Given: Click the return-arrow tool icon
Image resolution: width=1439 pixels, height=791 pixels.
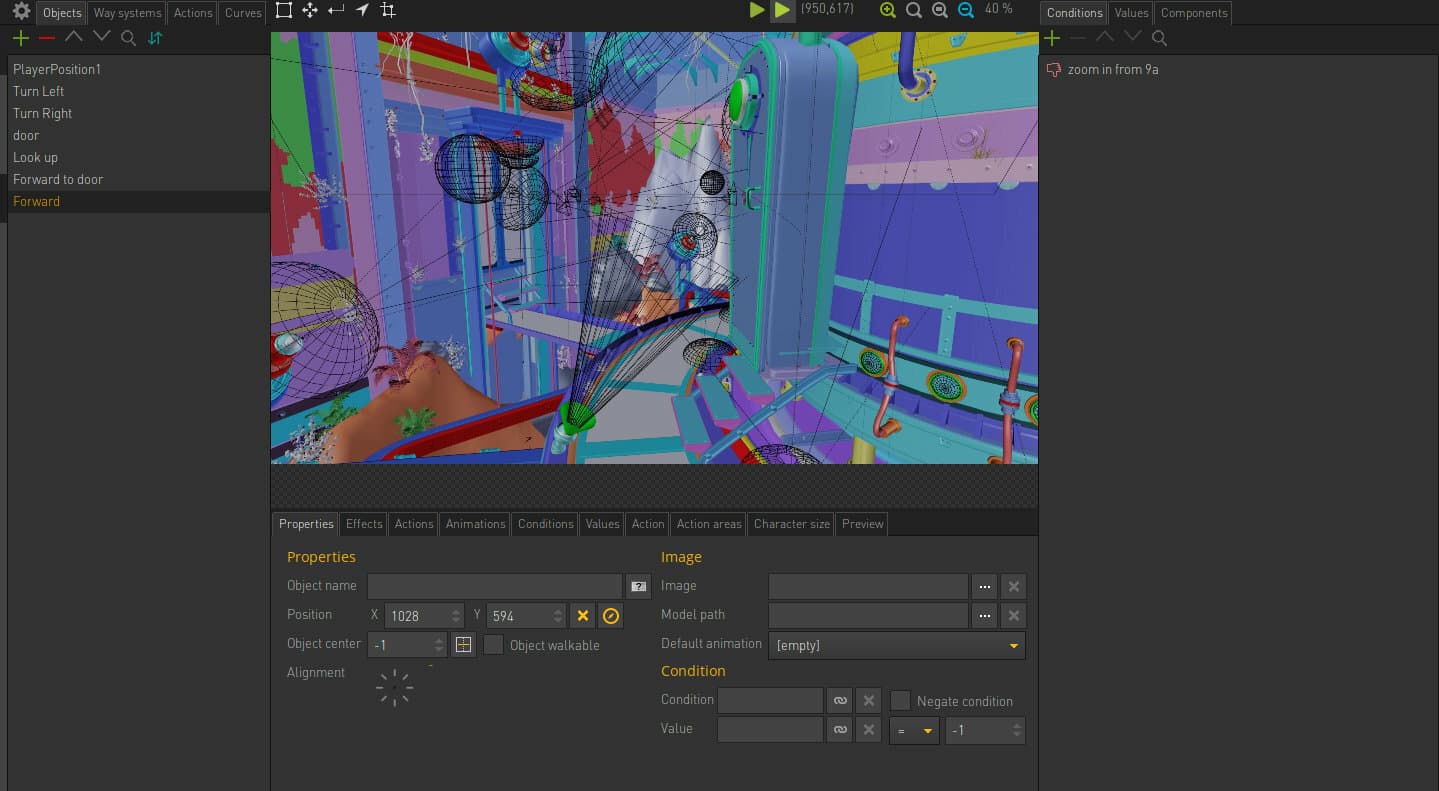Looking at the screenshot, I should click(336, 10).
